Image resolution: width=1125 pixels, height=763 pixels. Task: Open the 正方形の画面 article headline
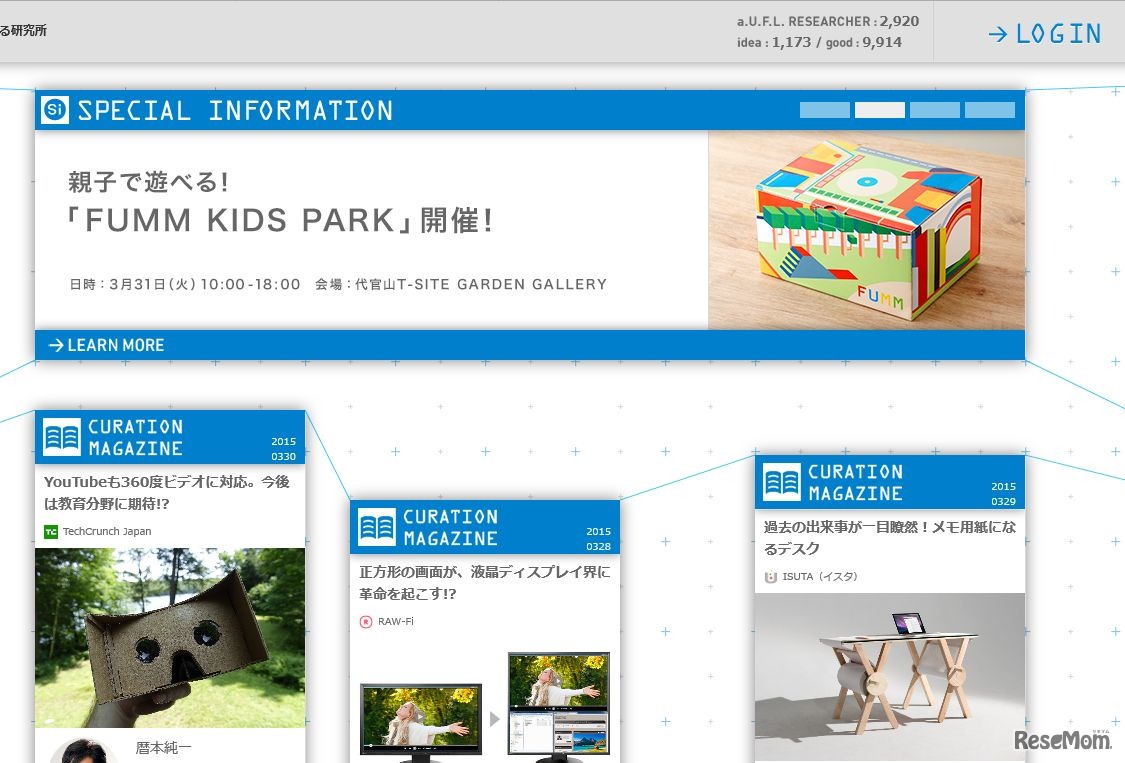(484, 583)
